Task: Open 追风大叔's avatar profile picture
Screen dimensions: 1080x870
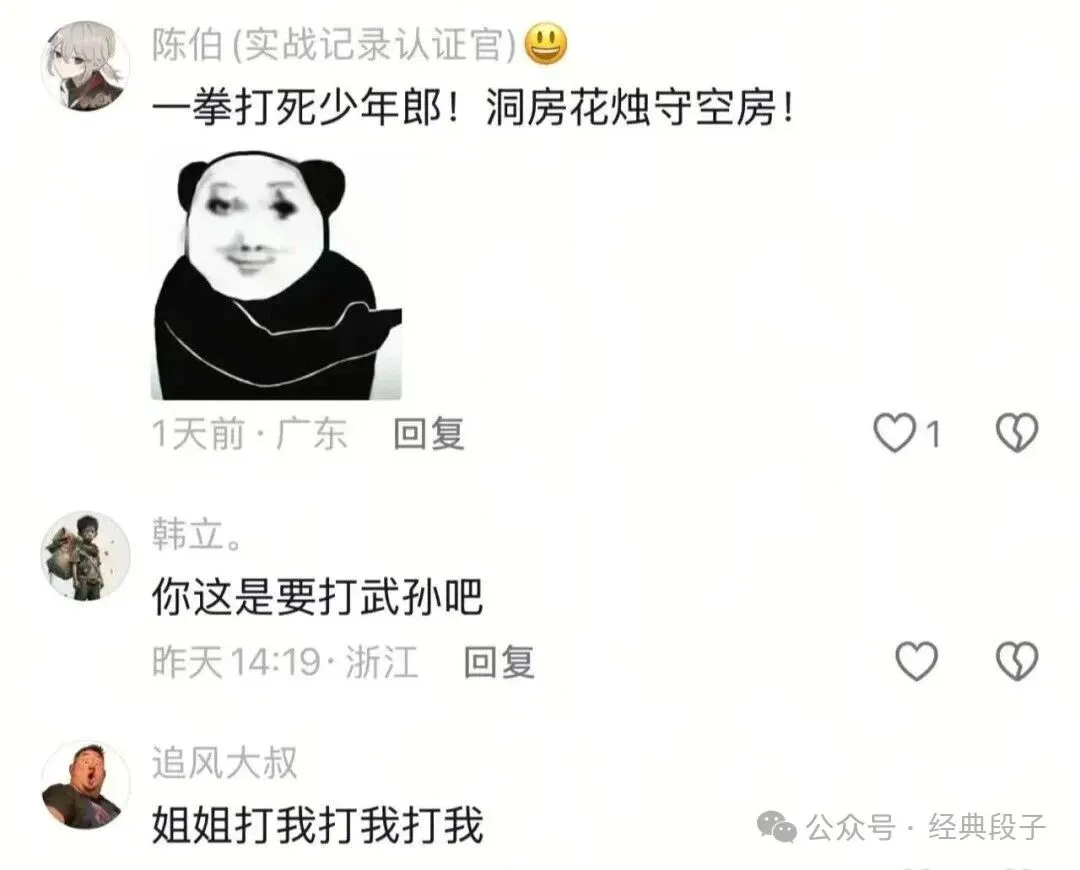Action: click(85, 785)
